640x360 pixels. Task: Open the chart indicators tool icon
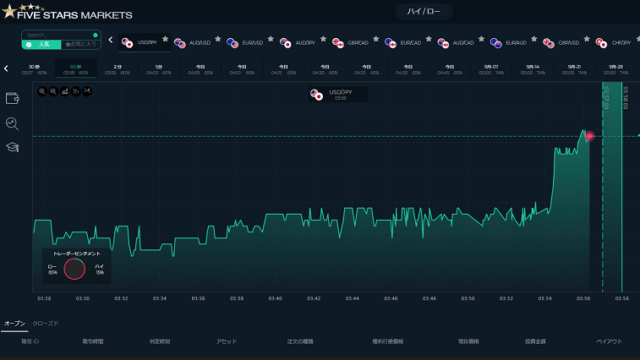click(x=87, y=91)
